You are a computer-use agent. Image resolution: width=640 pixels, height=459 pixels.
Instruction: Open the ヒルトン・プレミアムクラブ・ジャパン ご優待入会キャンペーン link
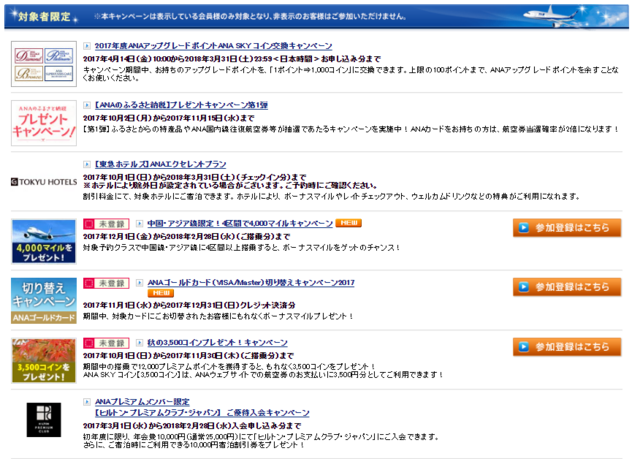tap(202, 412)
